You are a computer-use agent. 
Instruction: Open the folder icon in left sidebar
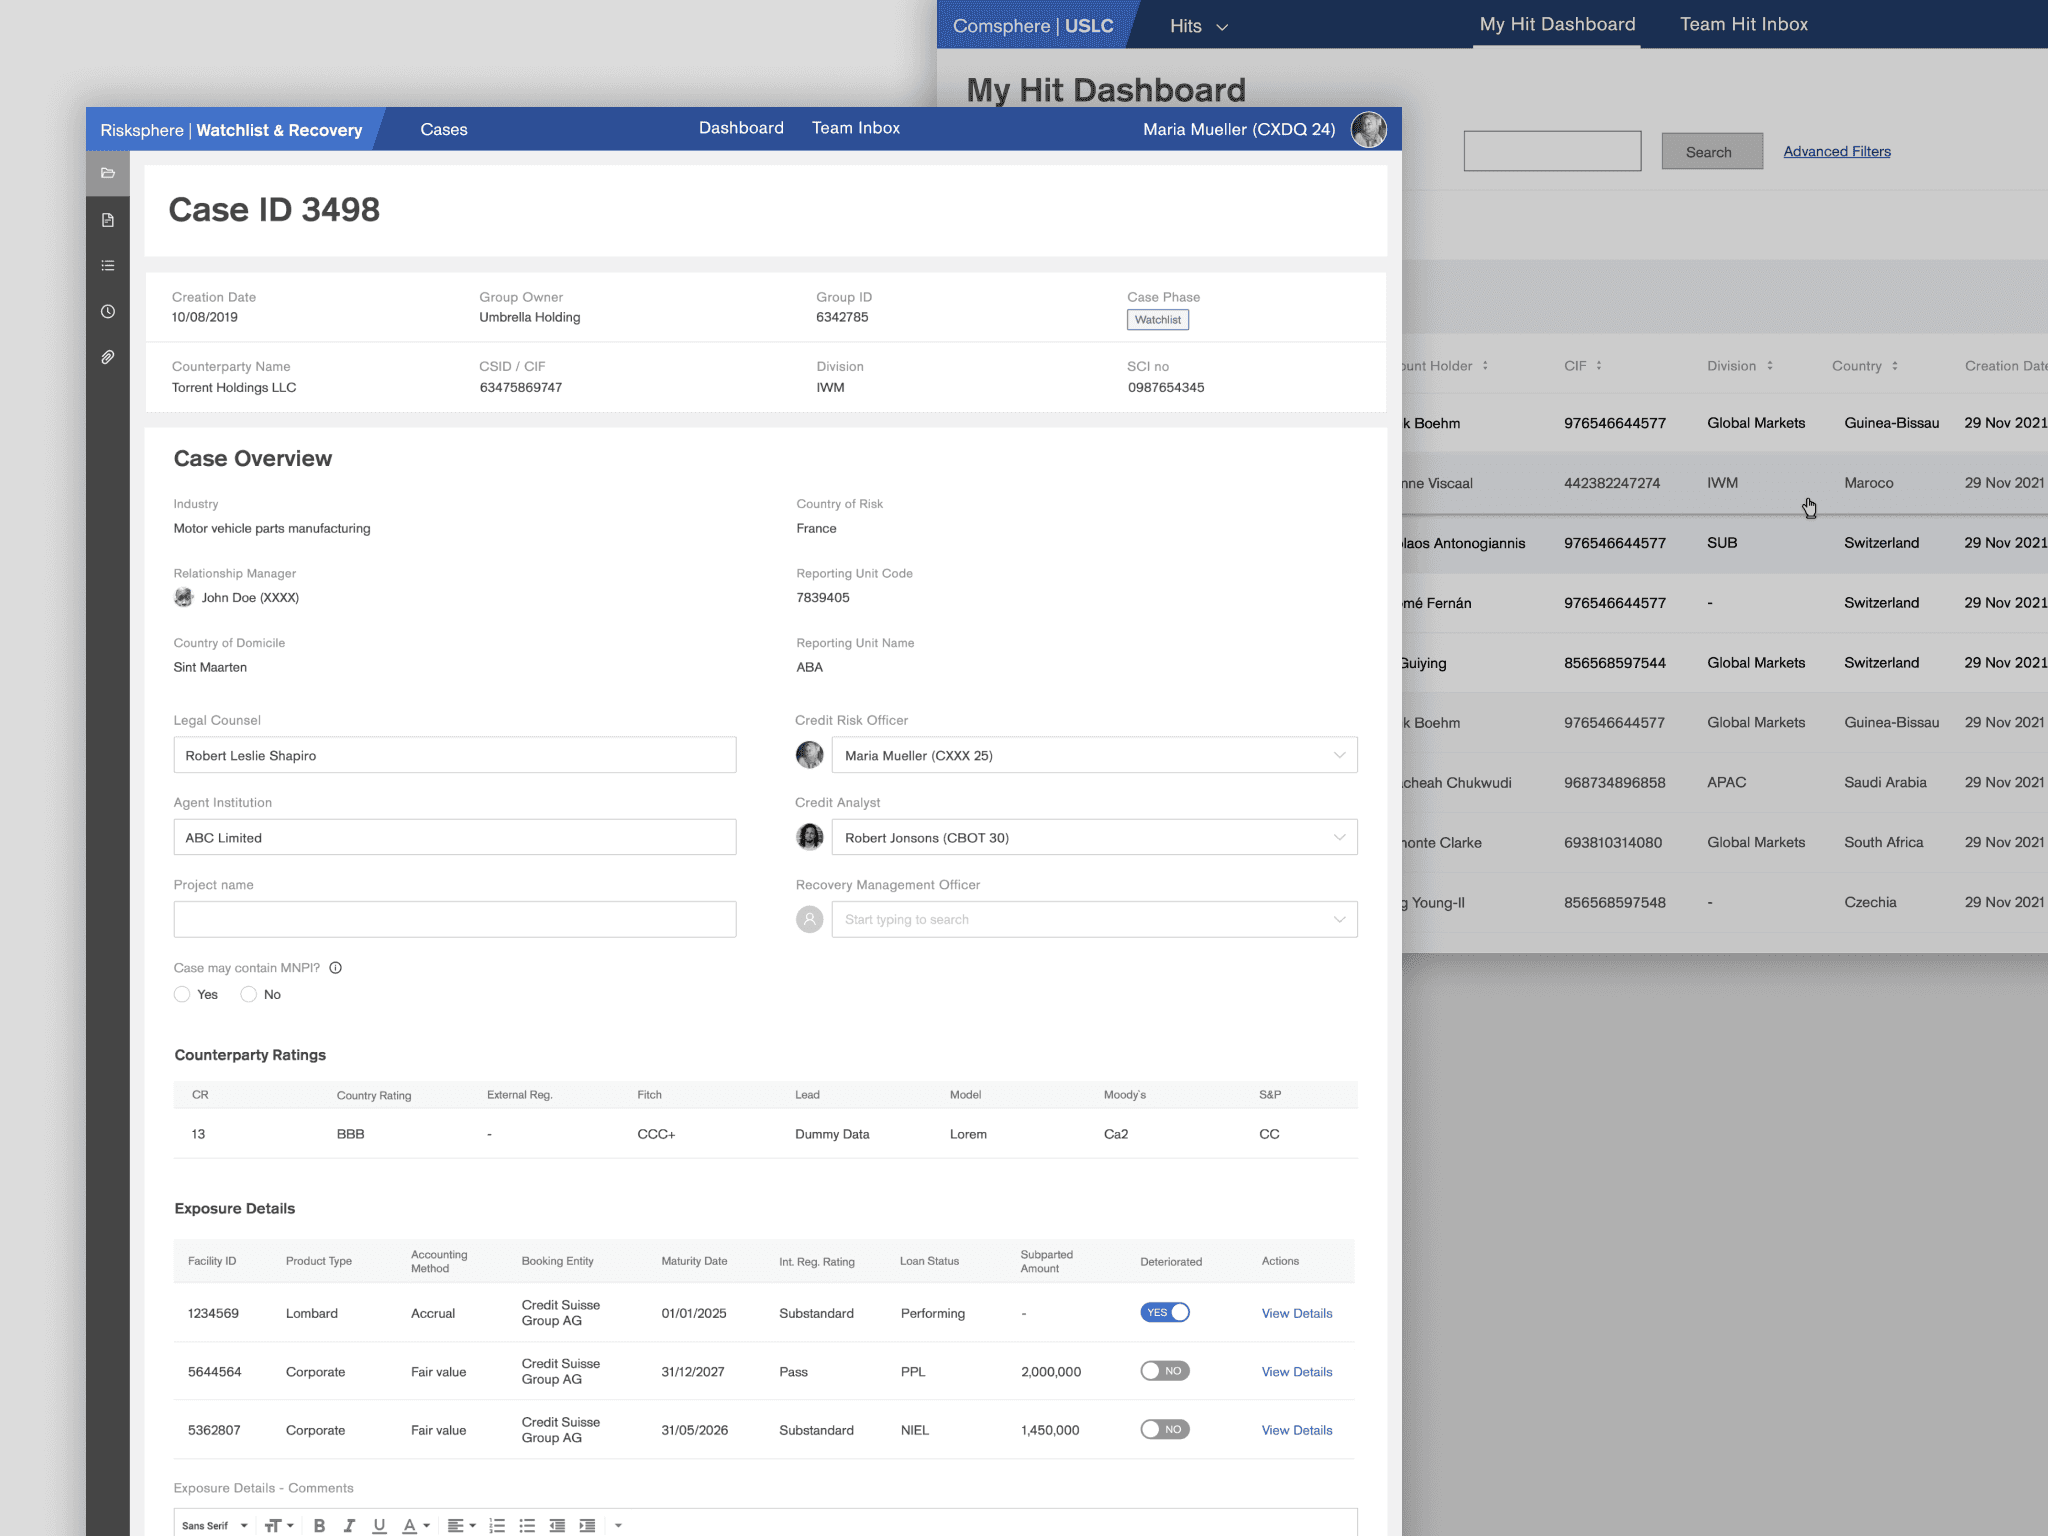click(x=108, y=173)
